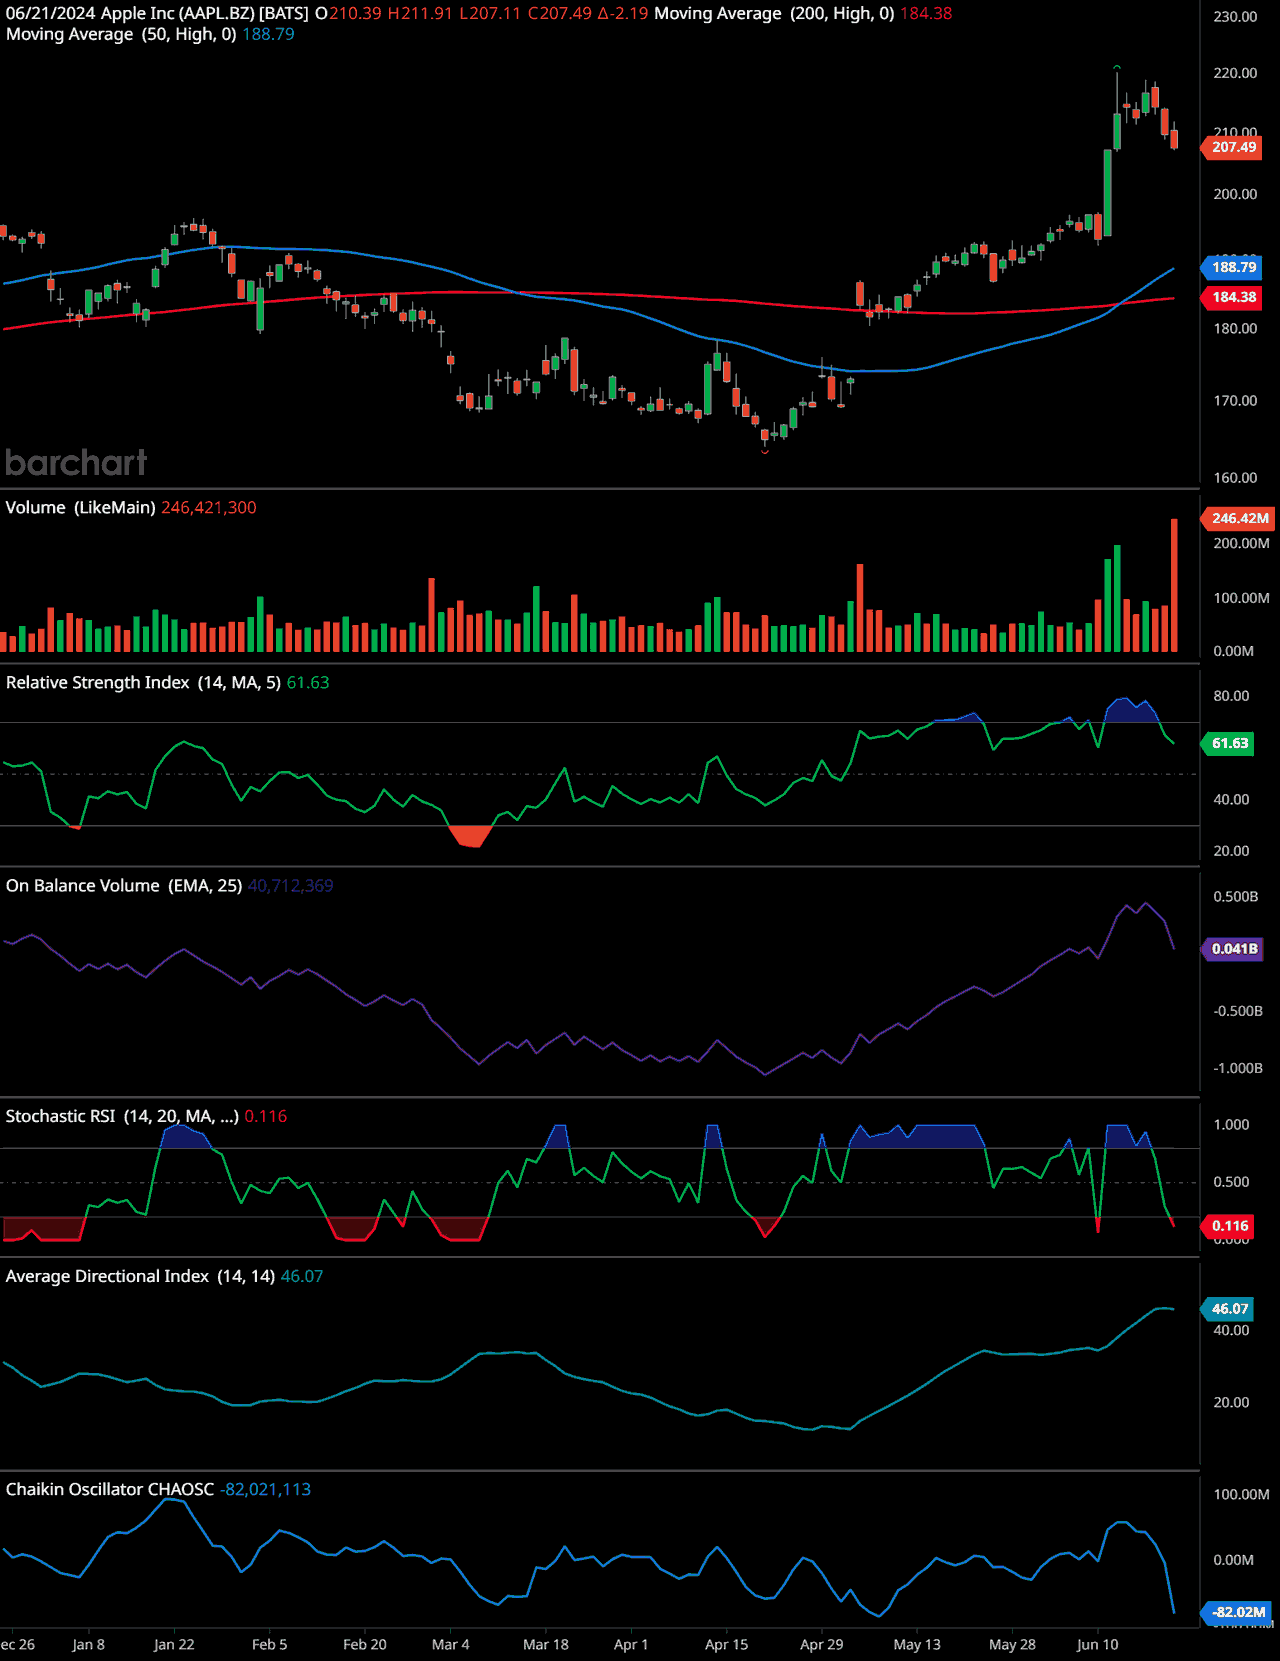The image size is (1280, 1661).
Task: Click the Moving Average (200, High, 0) label
Action: pyautogui.click(x=774, y=13)
